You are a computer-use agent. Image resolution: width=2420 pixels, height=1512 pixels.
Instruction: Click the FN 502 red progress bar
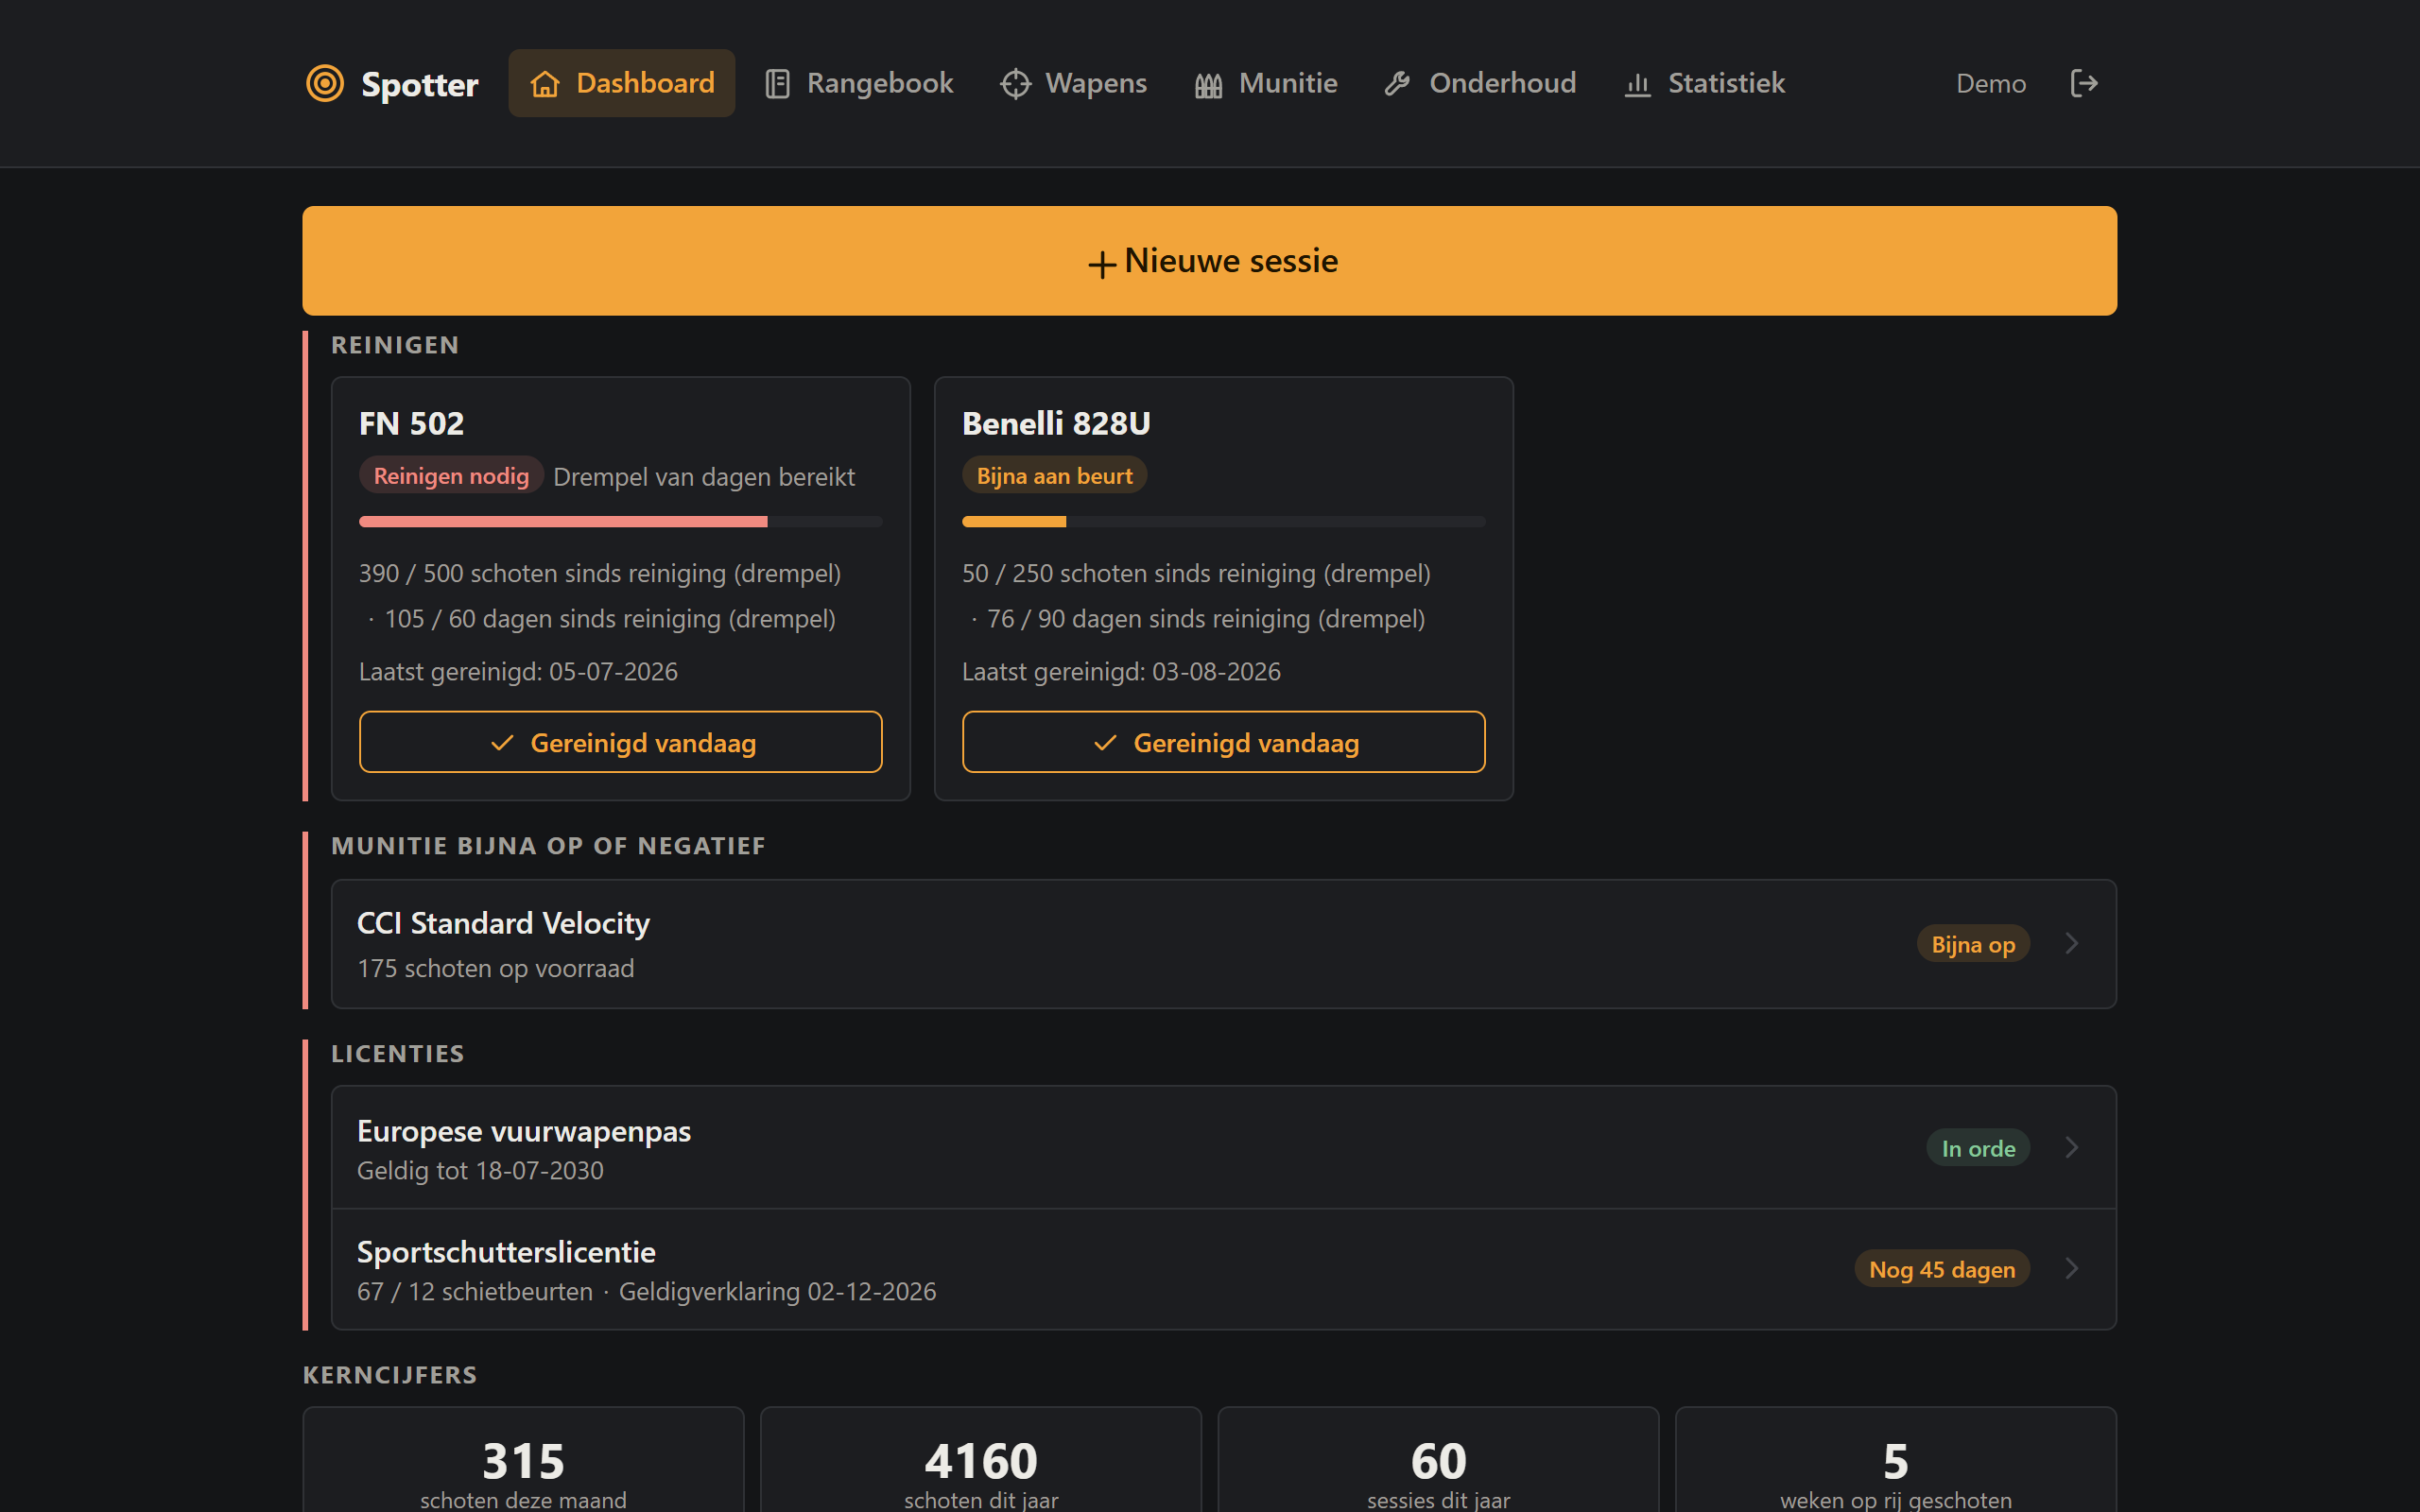620,522
